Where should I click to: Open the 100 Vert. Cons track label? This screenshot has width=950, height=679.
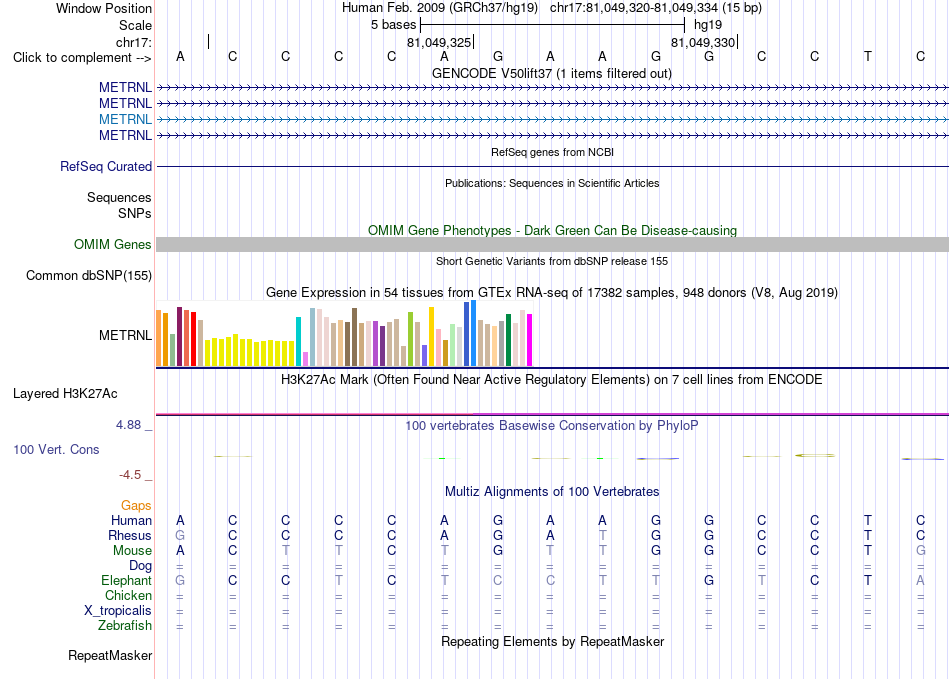(56, 449)
